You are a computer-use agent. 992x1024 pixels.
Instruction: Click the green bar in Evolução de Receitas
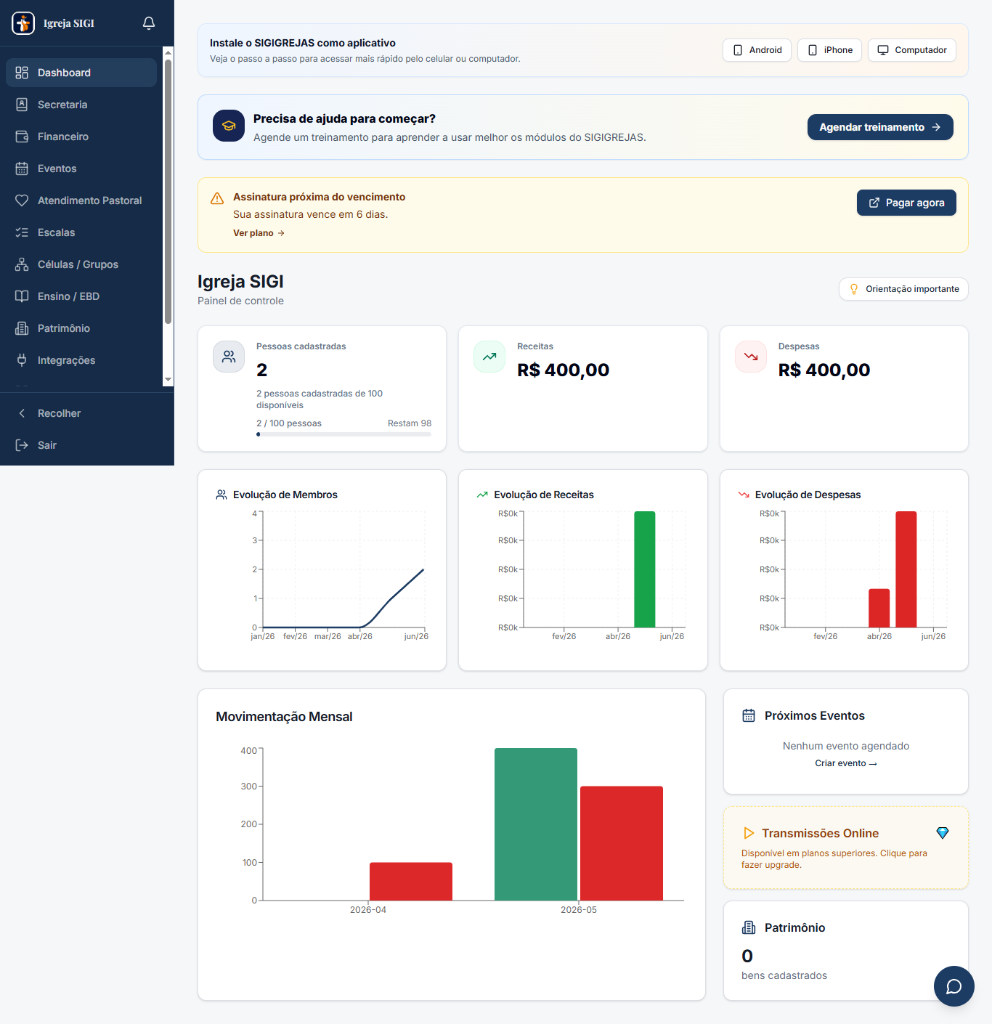coord(645,569)
